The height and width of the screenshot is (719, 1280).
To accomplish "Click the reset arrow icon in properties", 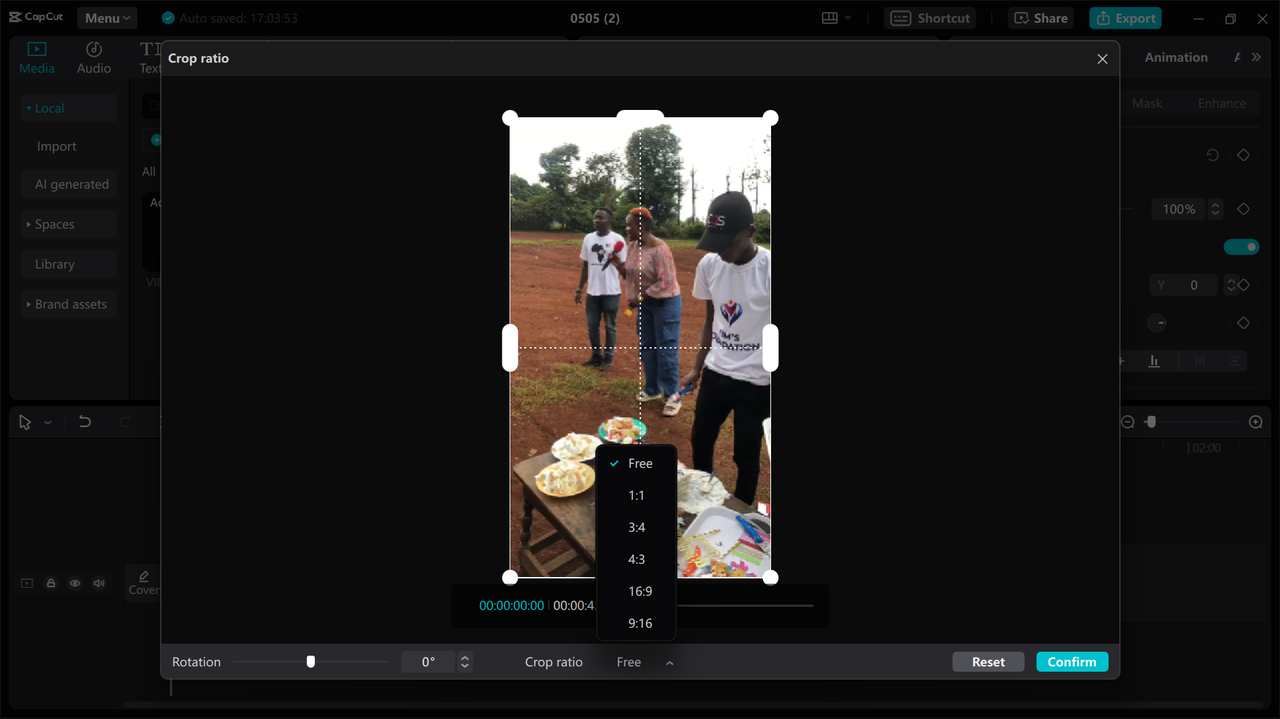I will (1213, 155).
